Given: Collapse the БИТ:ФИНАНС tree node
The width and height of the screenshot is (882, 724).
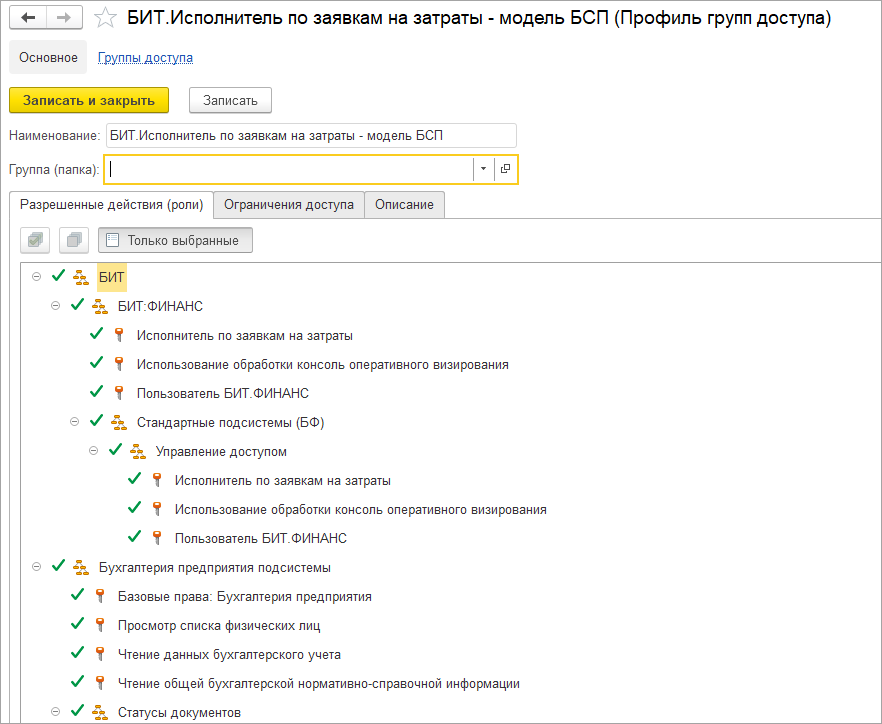Looking at the screenshot, I should click(x=56, y=306).
